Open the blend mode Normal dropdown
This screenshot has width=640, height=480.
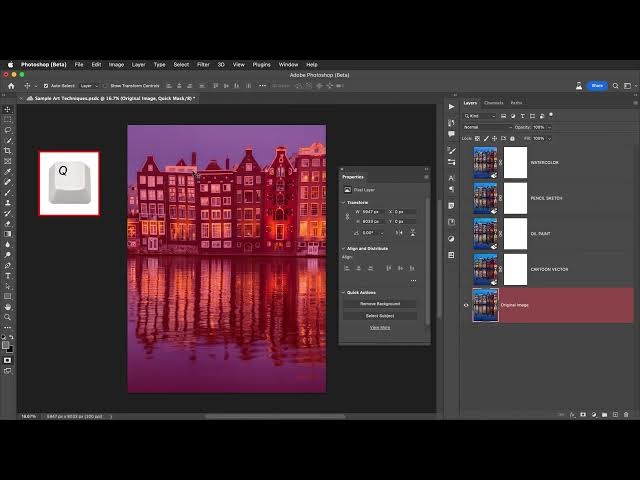(x=486, y=127)
